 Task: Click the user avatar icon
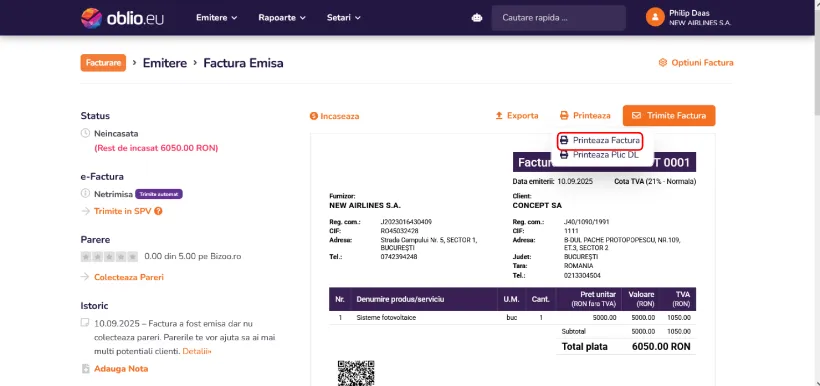[655, 17]
